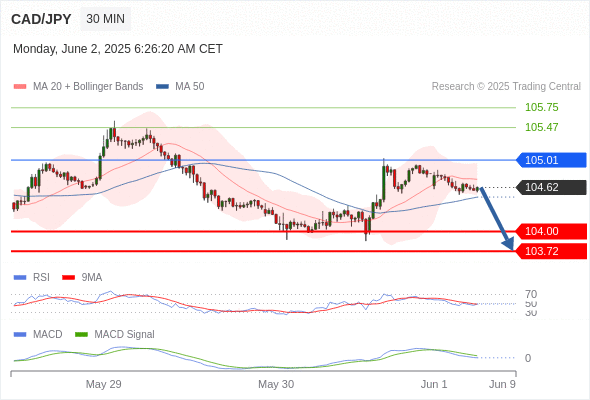Click the MACD Signal legend swatch
The height and width of the screenshot is (400, 590).
coord(81,335)
